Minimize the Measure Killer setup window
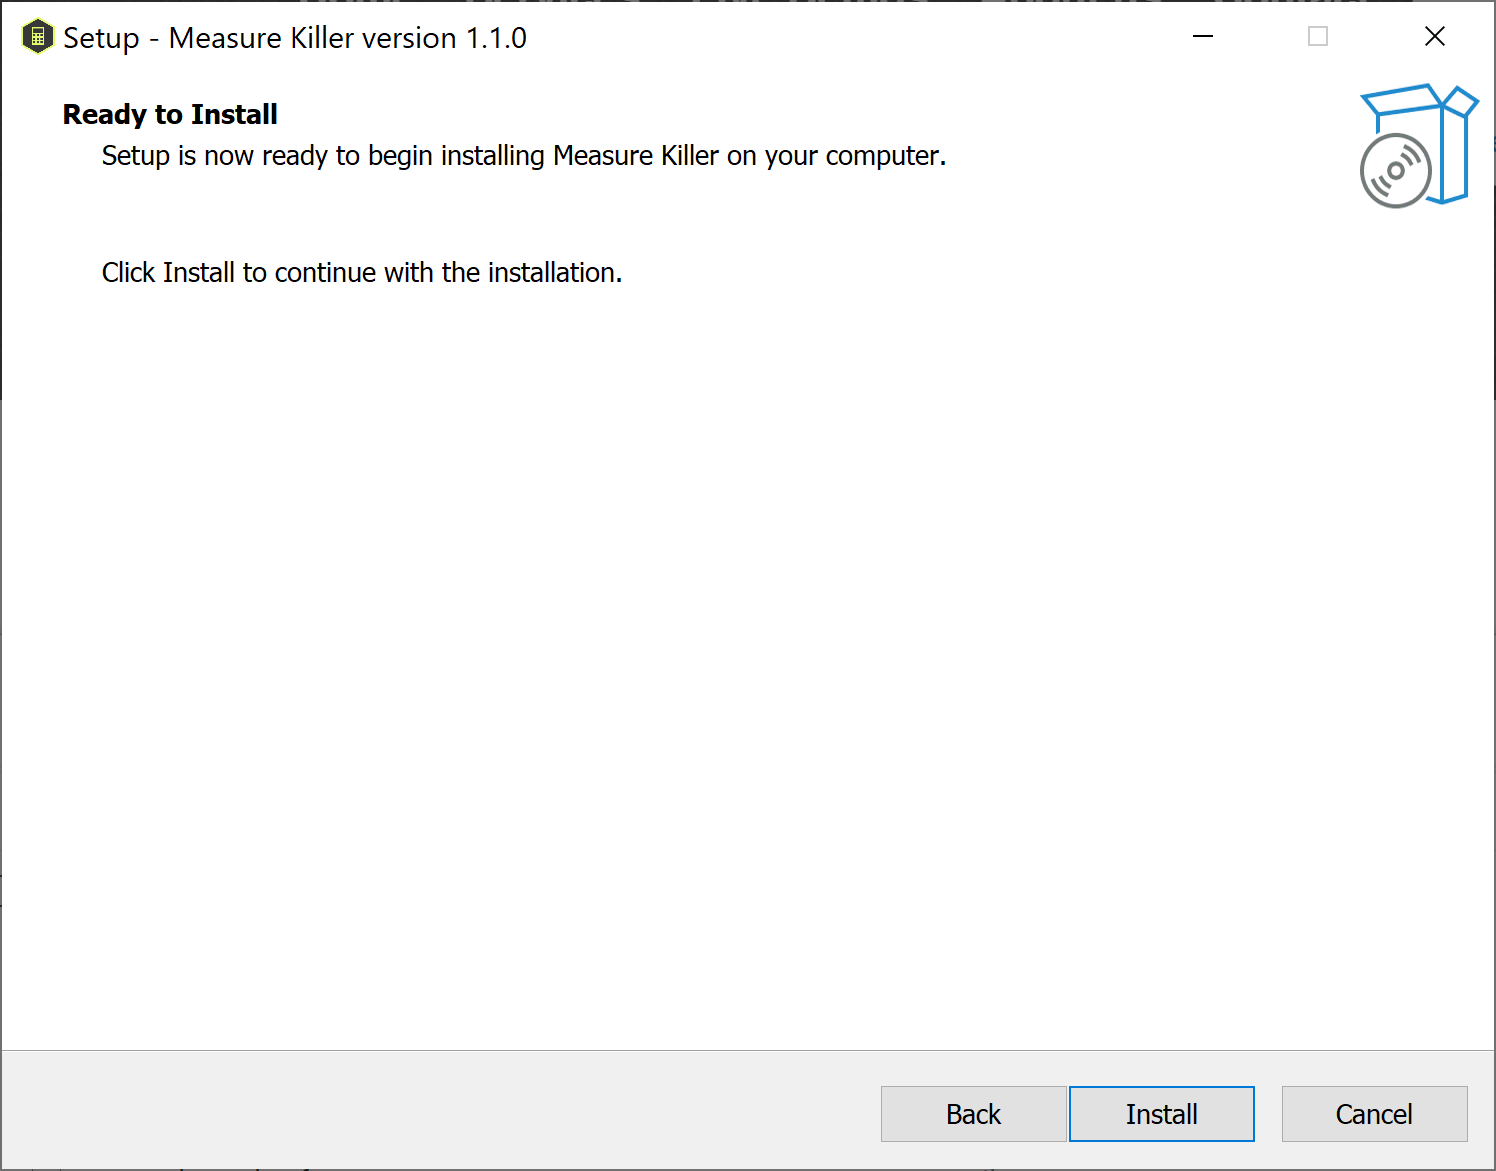This screenshot has height=1171, width=1496. (x=1202, y=36)
